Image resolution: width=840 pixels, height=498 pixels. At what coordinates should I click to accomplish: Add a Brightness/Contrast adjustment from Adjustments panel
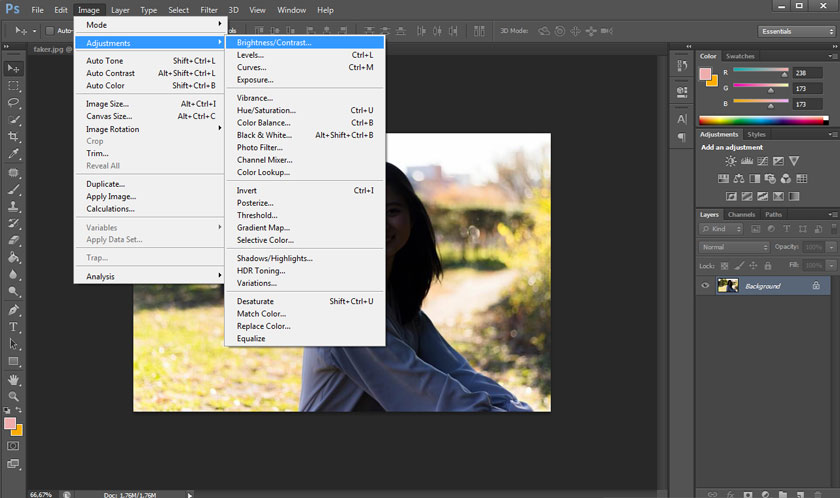pos(731,161)
